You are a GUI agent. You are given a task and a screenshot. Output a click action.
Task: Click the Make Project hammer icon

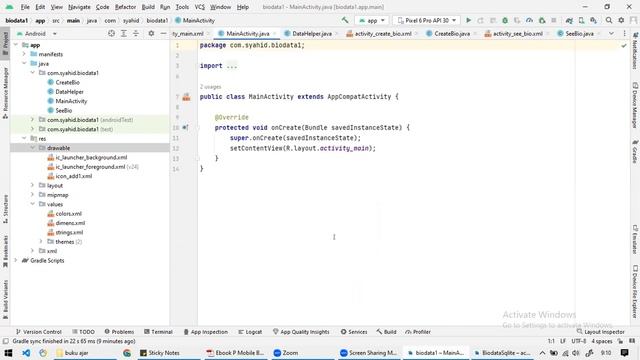pyautogui.click(x=345, y=20)
